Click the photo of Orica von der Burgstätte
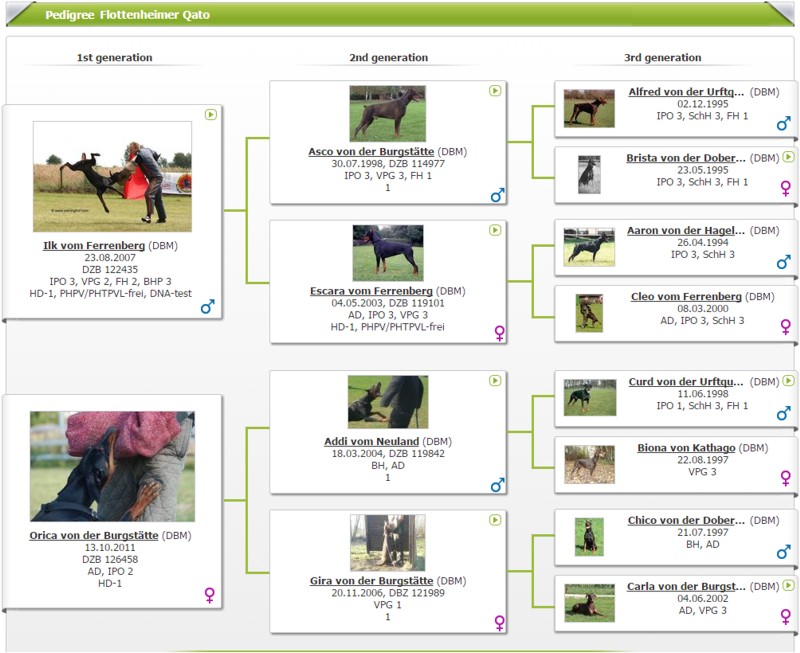The height and width of the screenshot is (653, 800). click(x=112, y=466)
